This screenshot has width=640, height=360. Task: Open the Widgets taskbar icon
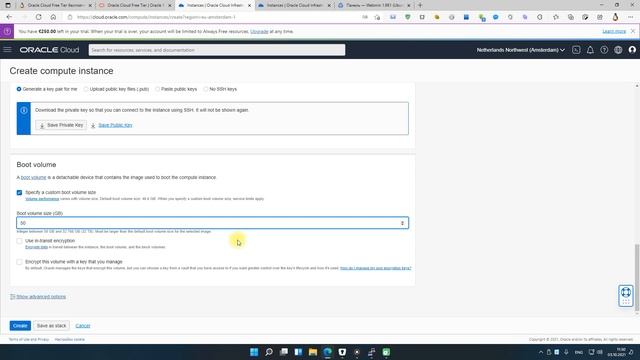click(298, 352)
